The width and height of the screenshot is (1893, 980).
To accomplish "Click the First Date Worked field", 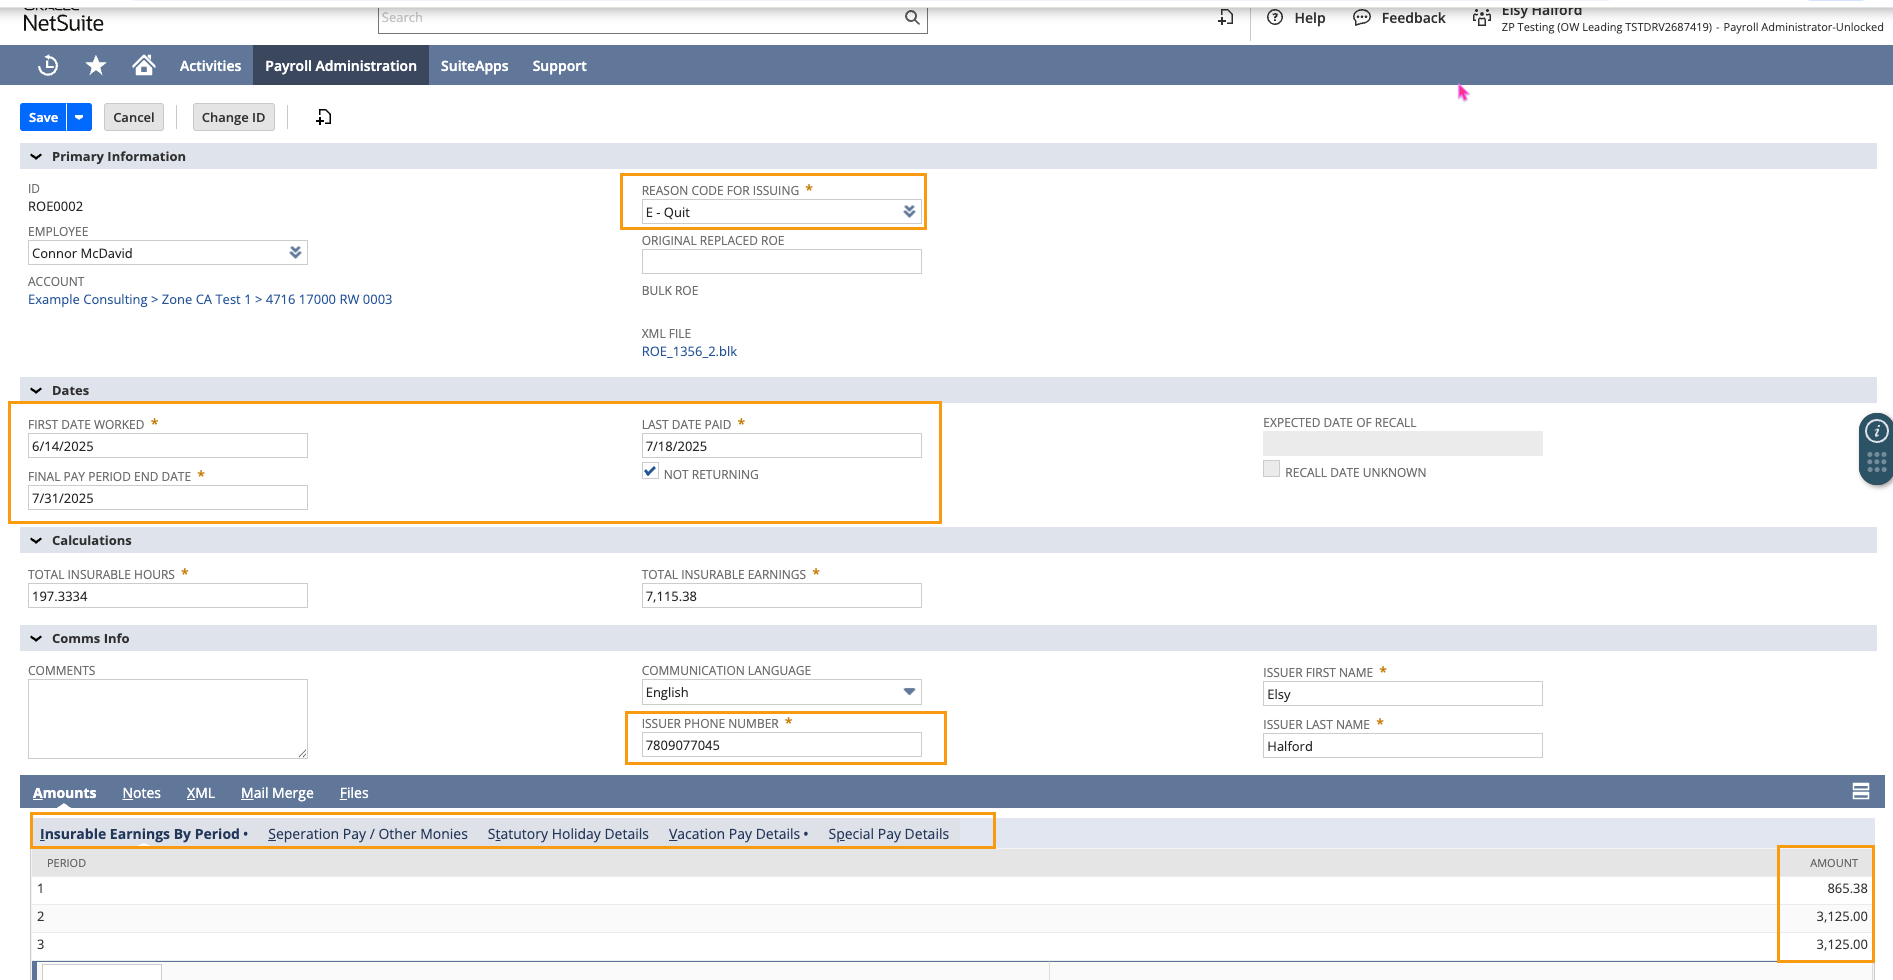I will (167, 446).
